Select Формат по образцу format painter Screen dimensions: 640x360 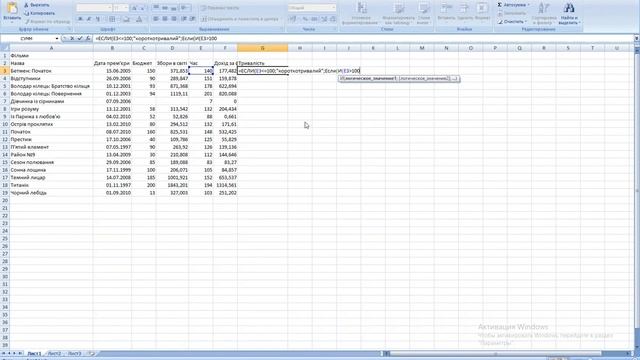(x=47, y=21)
